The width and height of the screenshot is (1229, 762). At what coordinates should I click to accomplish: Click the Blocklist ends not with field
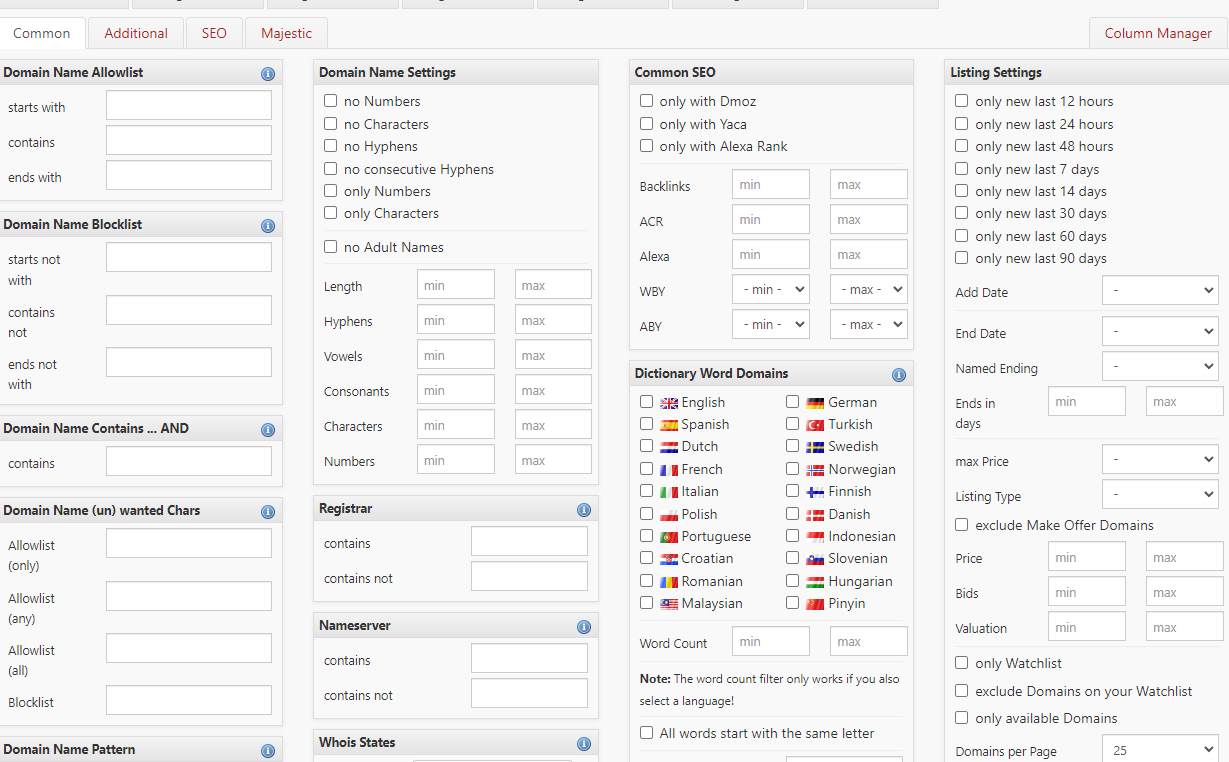189,362
